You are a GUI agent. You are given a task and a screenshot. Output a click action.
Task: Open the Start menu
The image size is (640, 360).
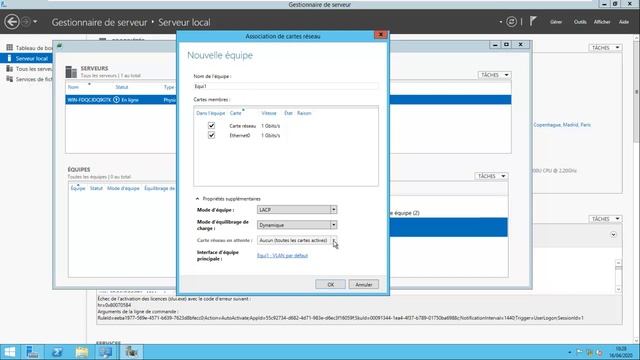click(x=9, y=352)
